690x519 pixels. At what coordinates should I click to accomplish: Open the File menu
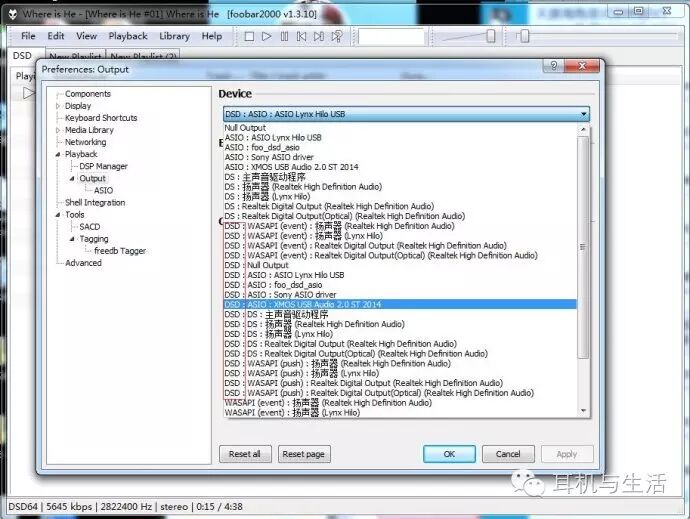28,36
